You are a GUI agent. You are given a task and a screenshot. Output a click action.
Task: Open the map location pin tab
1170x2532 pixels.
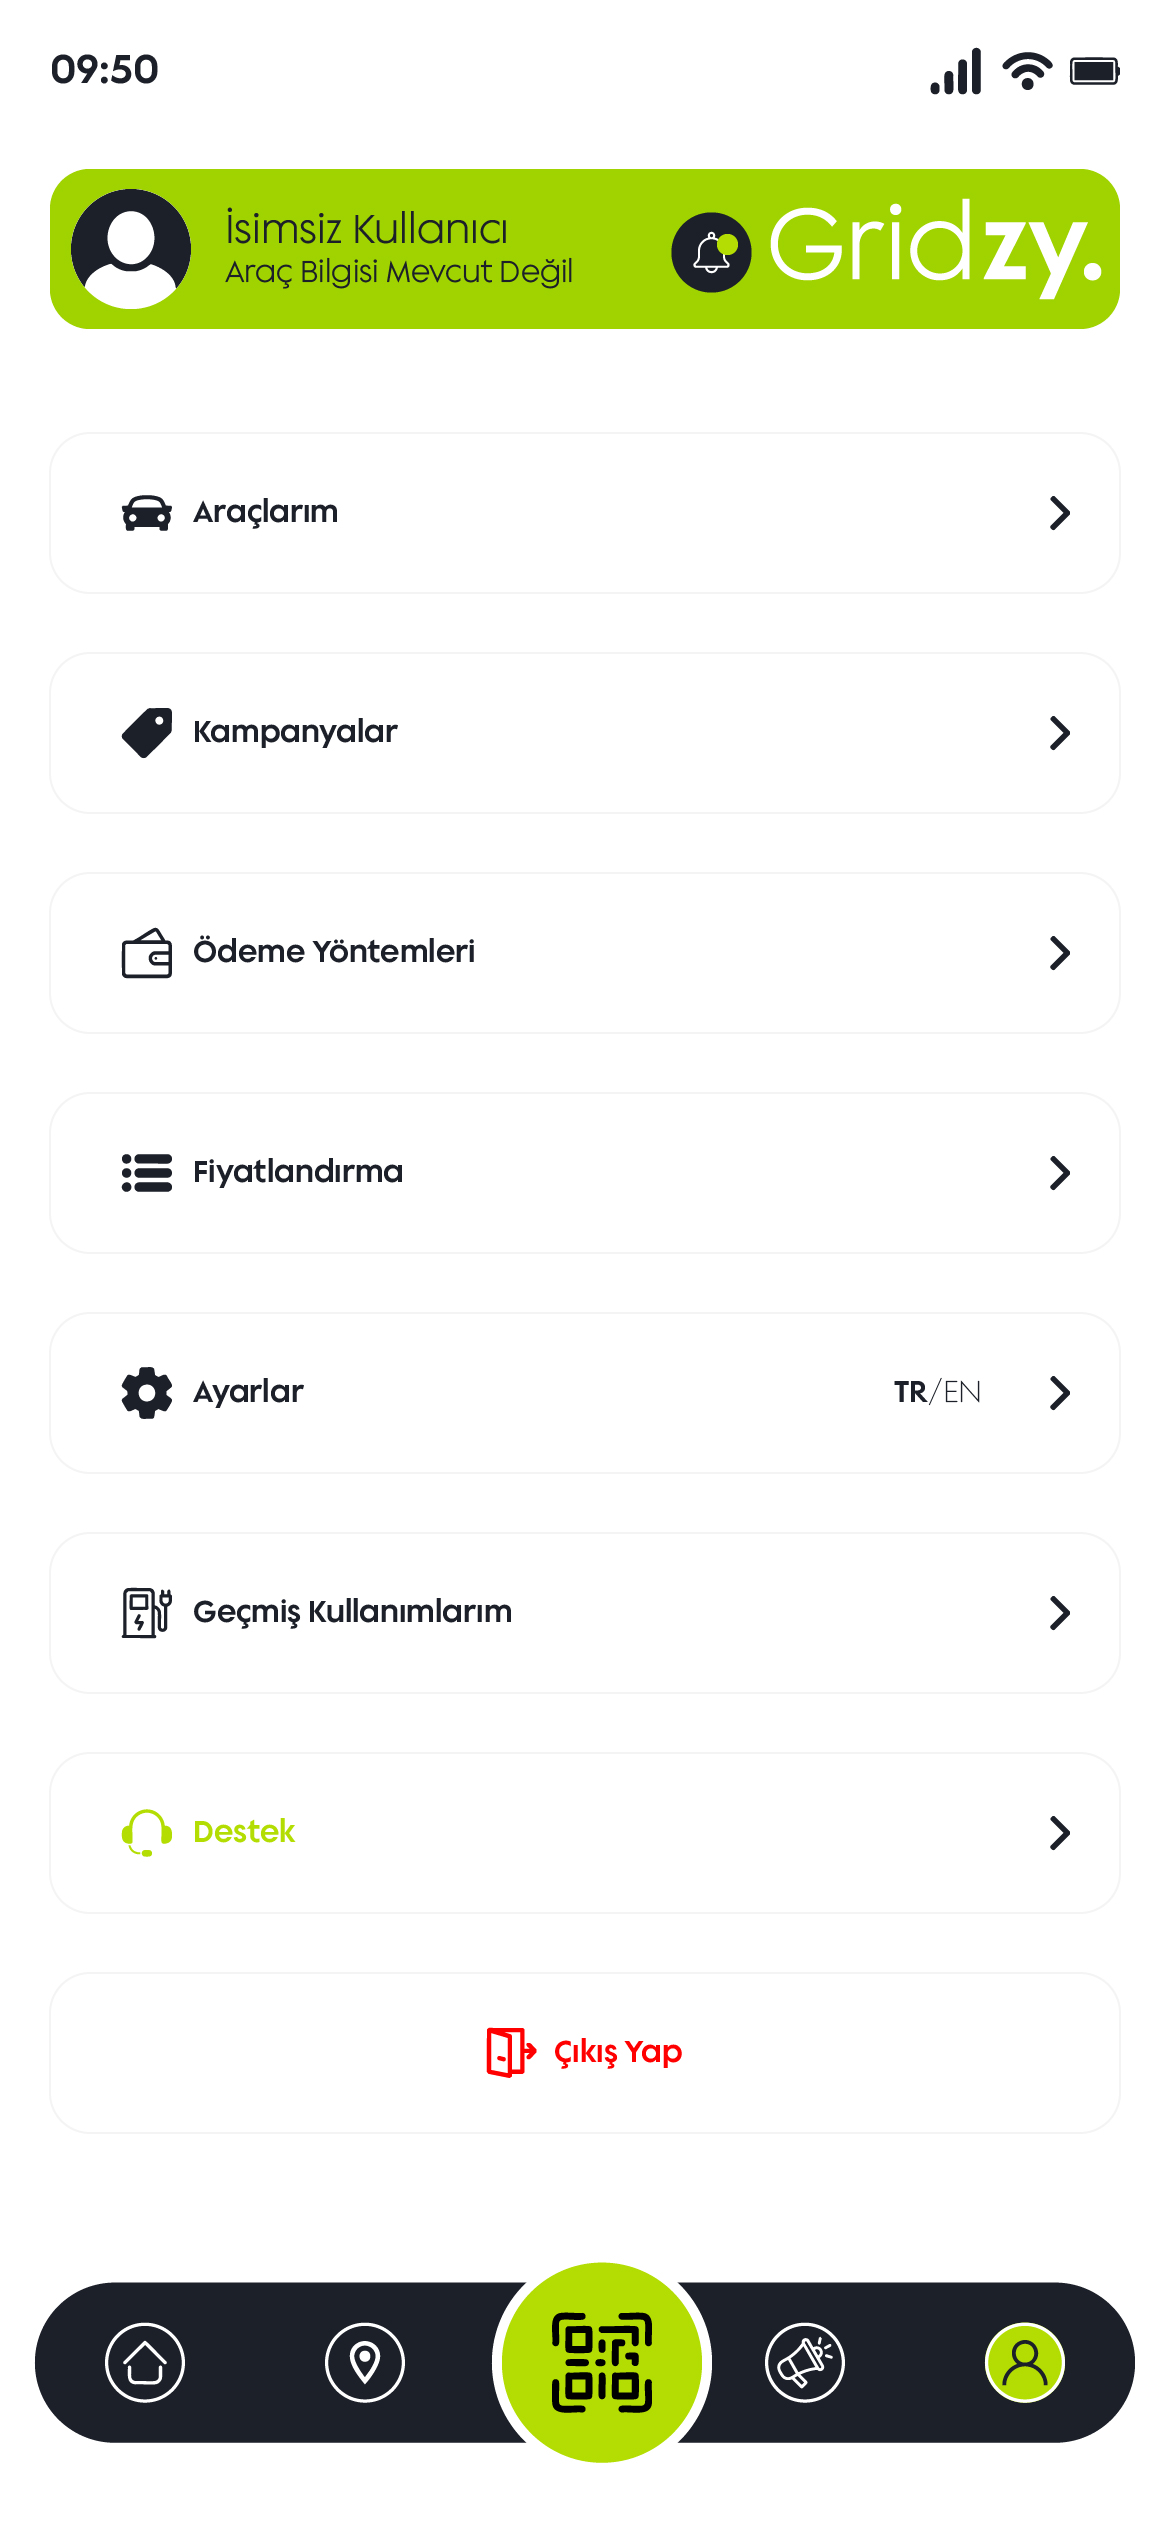pos(365,2362)
